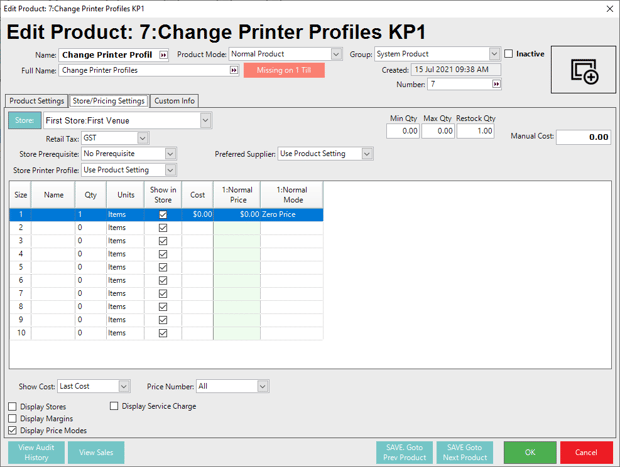Open the Preferred Supplier dropdown
Screen dimensions: 620x467
point(367,154)
